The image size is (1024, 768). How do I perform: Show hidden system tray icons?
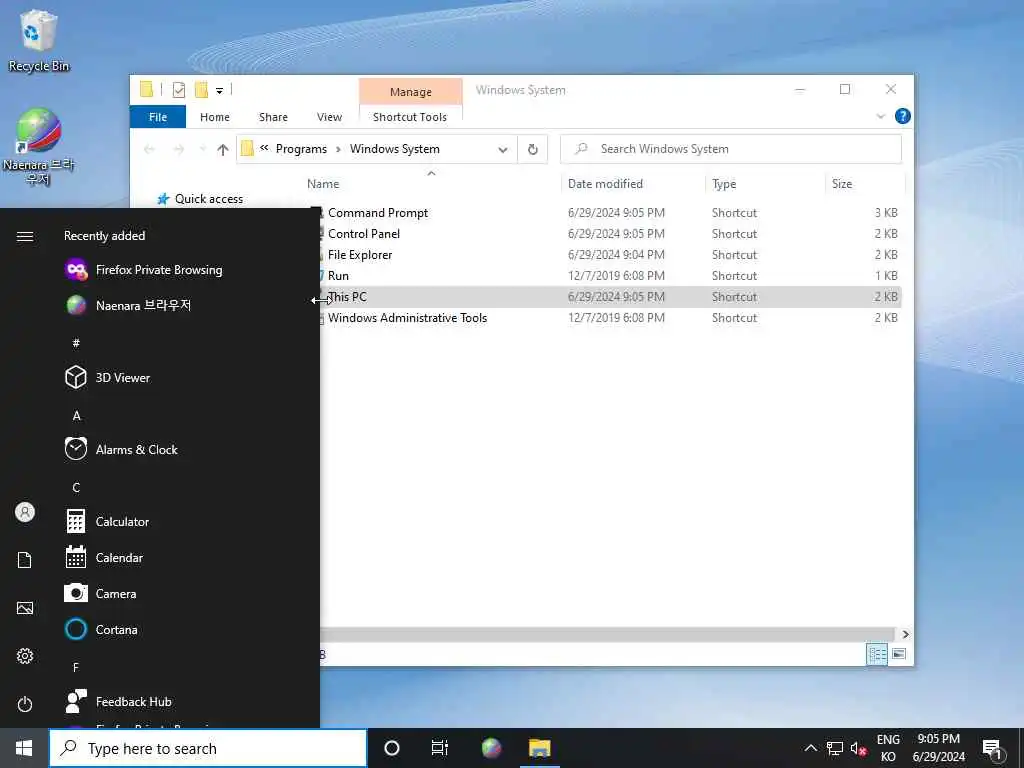[x=810, y=748]
